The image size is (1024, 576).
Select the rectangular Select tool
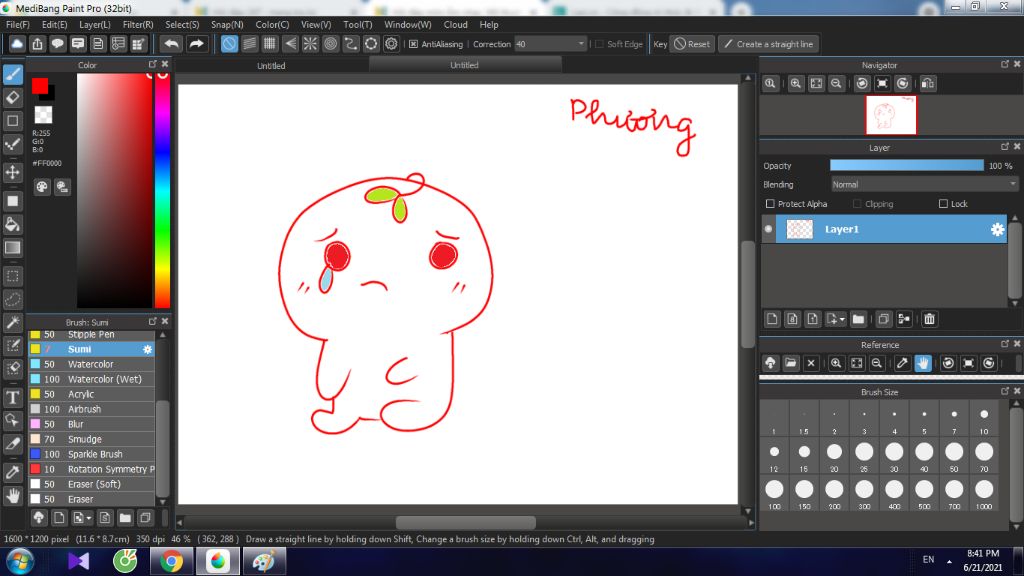(x=12, y=276)
